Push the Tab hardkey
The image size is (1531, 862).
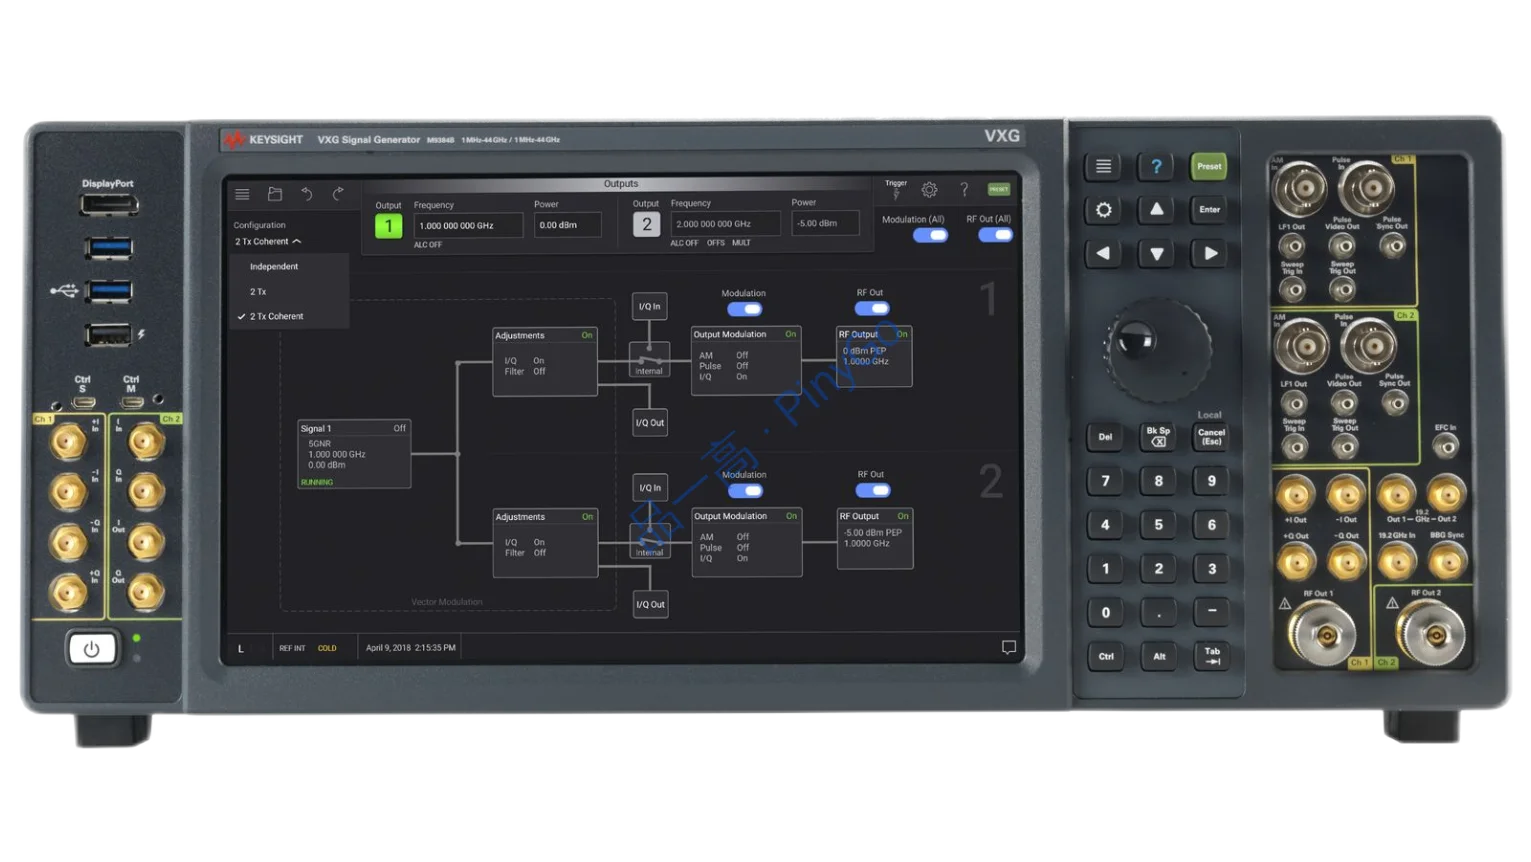point(1211,656)
